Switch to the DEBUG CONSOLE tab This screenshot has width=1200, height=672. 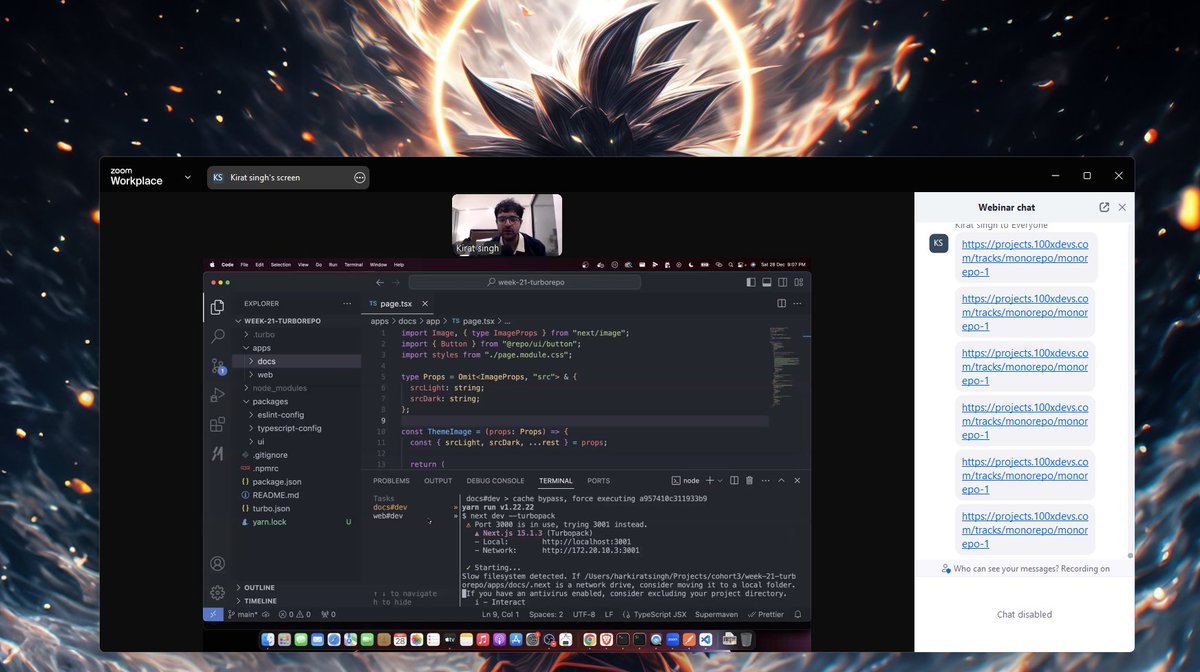click(x=495, y=481)
